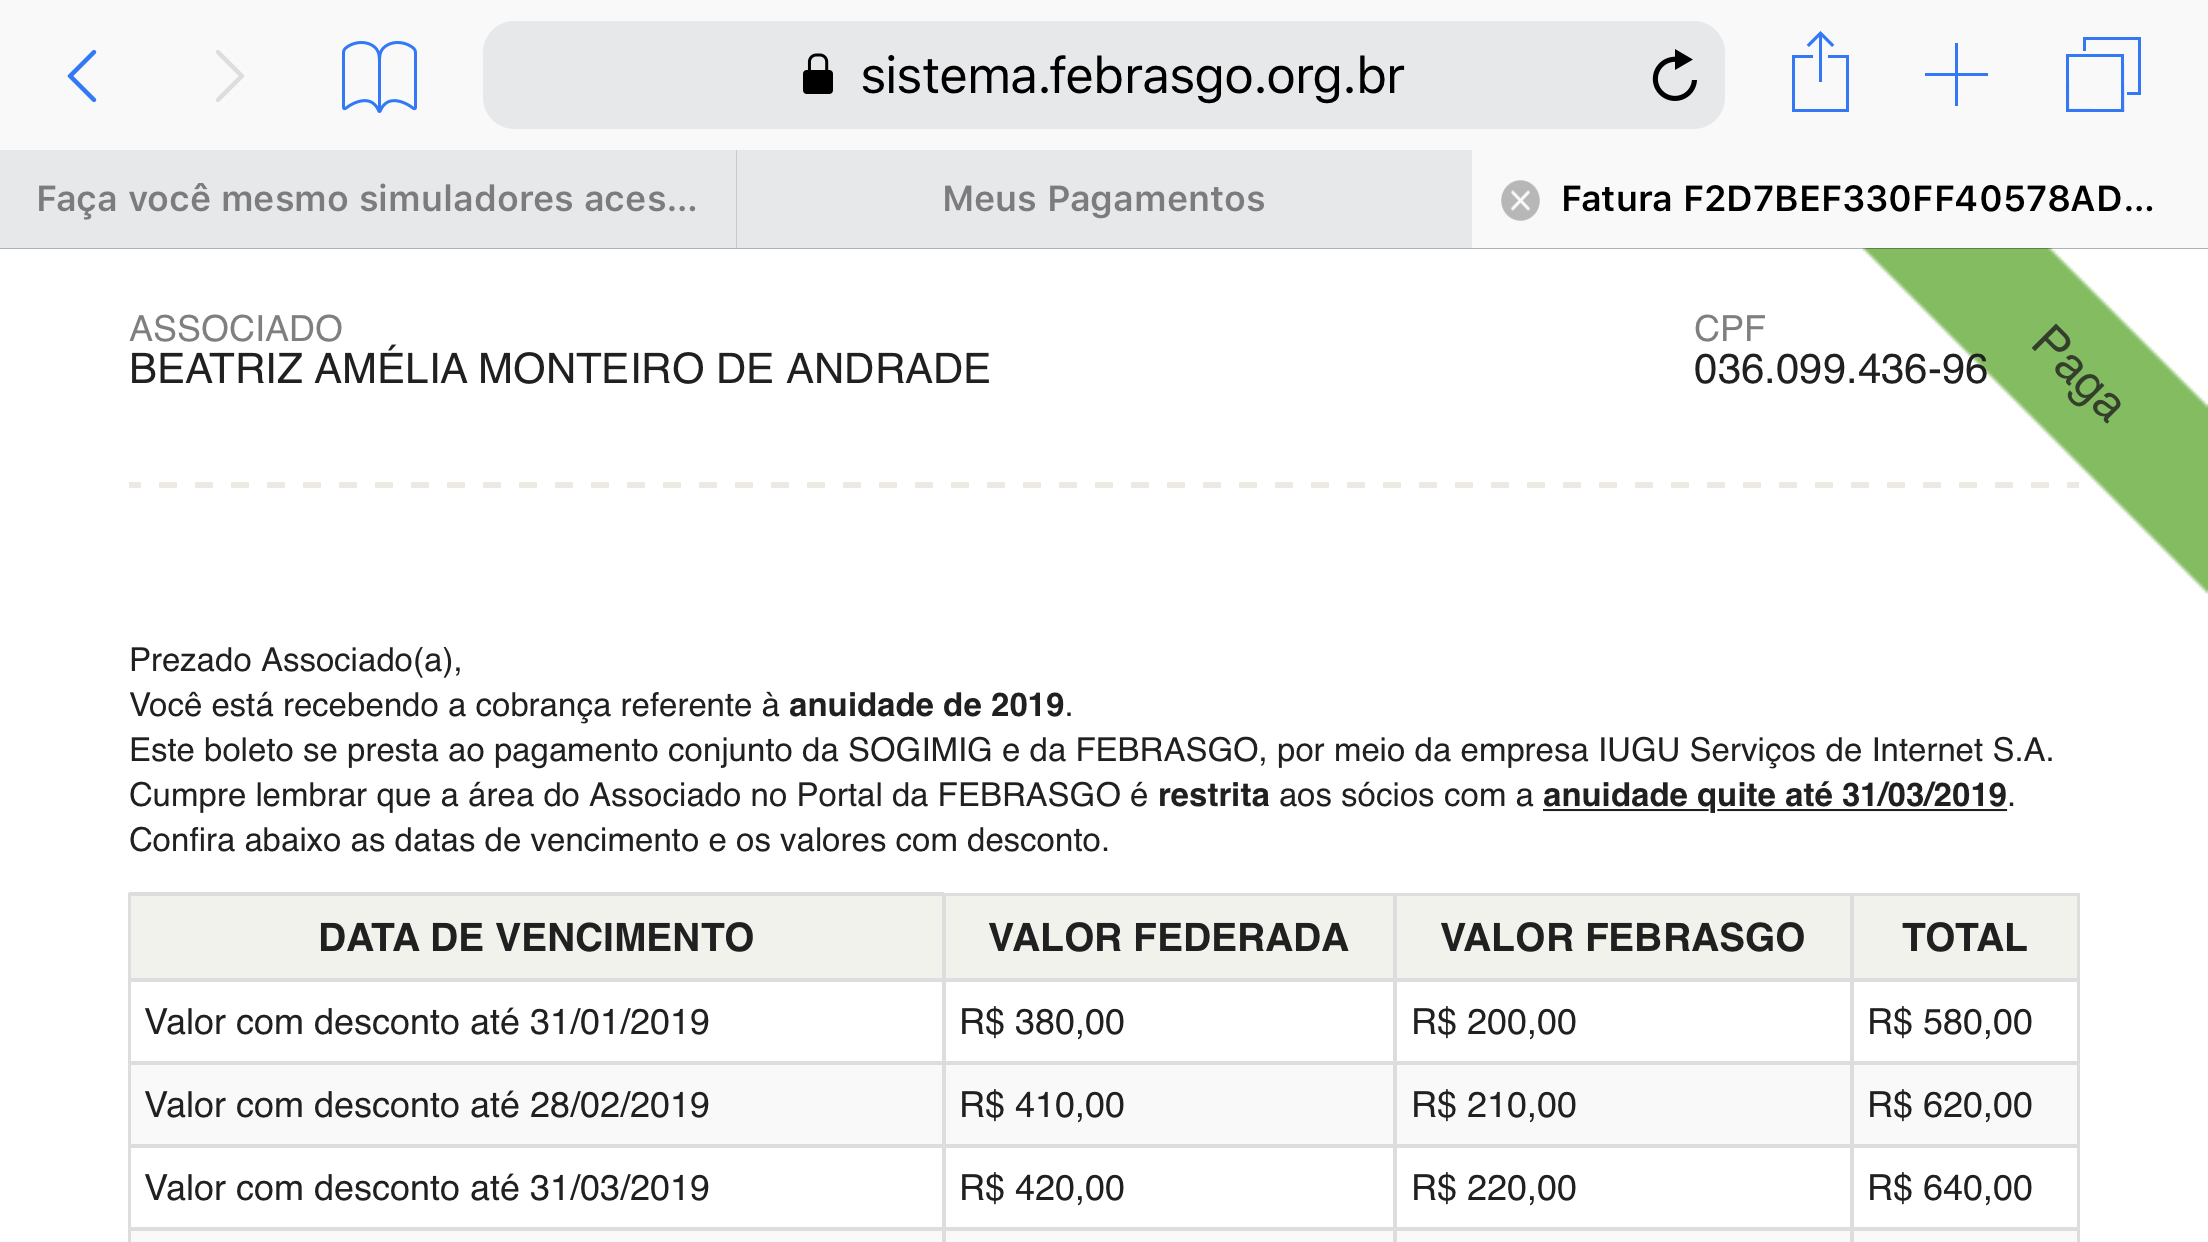Open the share sheet icon

[1820, 73]
